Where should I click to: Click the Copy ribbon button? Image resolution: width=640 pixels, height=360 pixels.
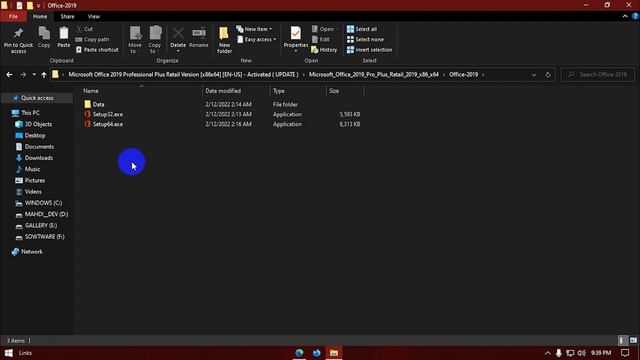(44, 38)
